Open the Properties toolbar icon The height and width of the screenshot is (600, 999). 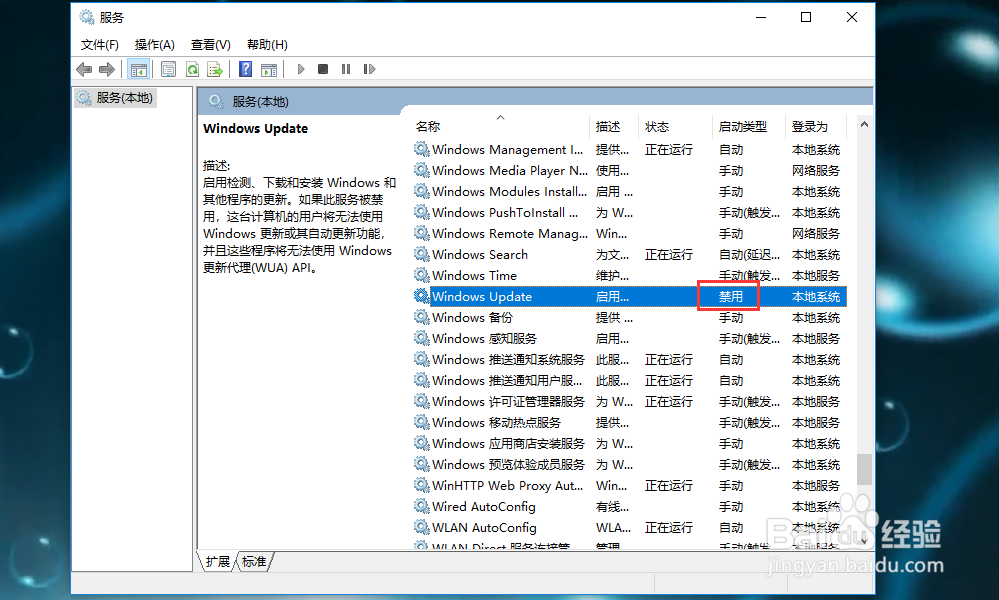pyautogui.click(x=168, y=69)
